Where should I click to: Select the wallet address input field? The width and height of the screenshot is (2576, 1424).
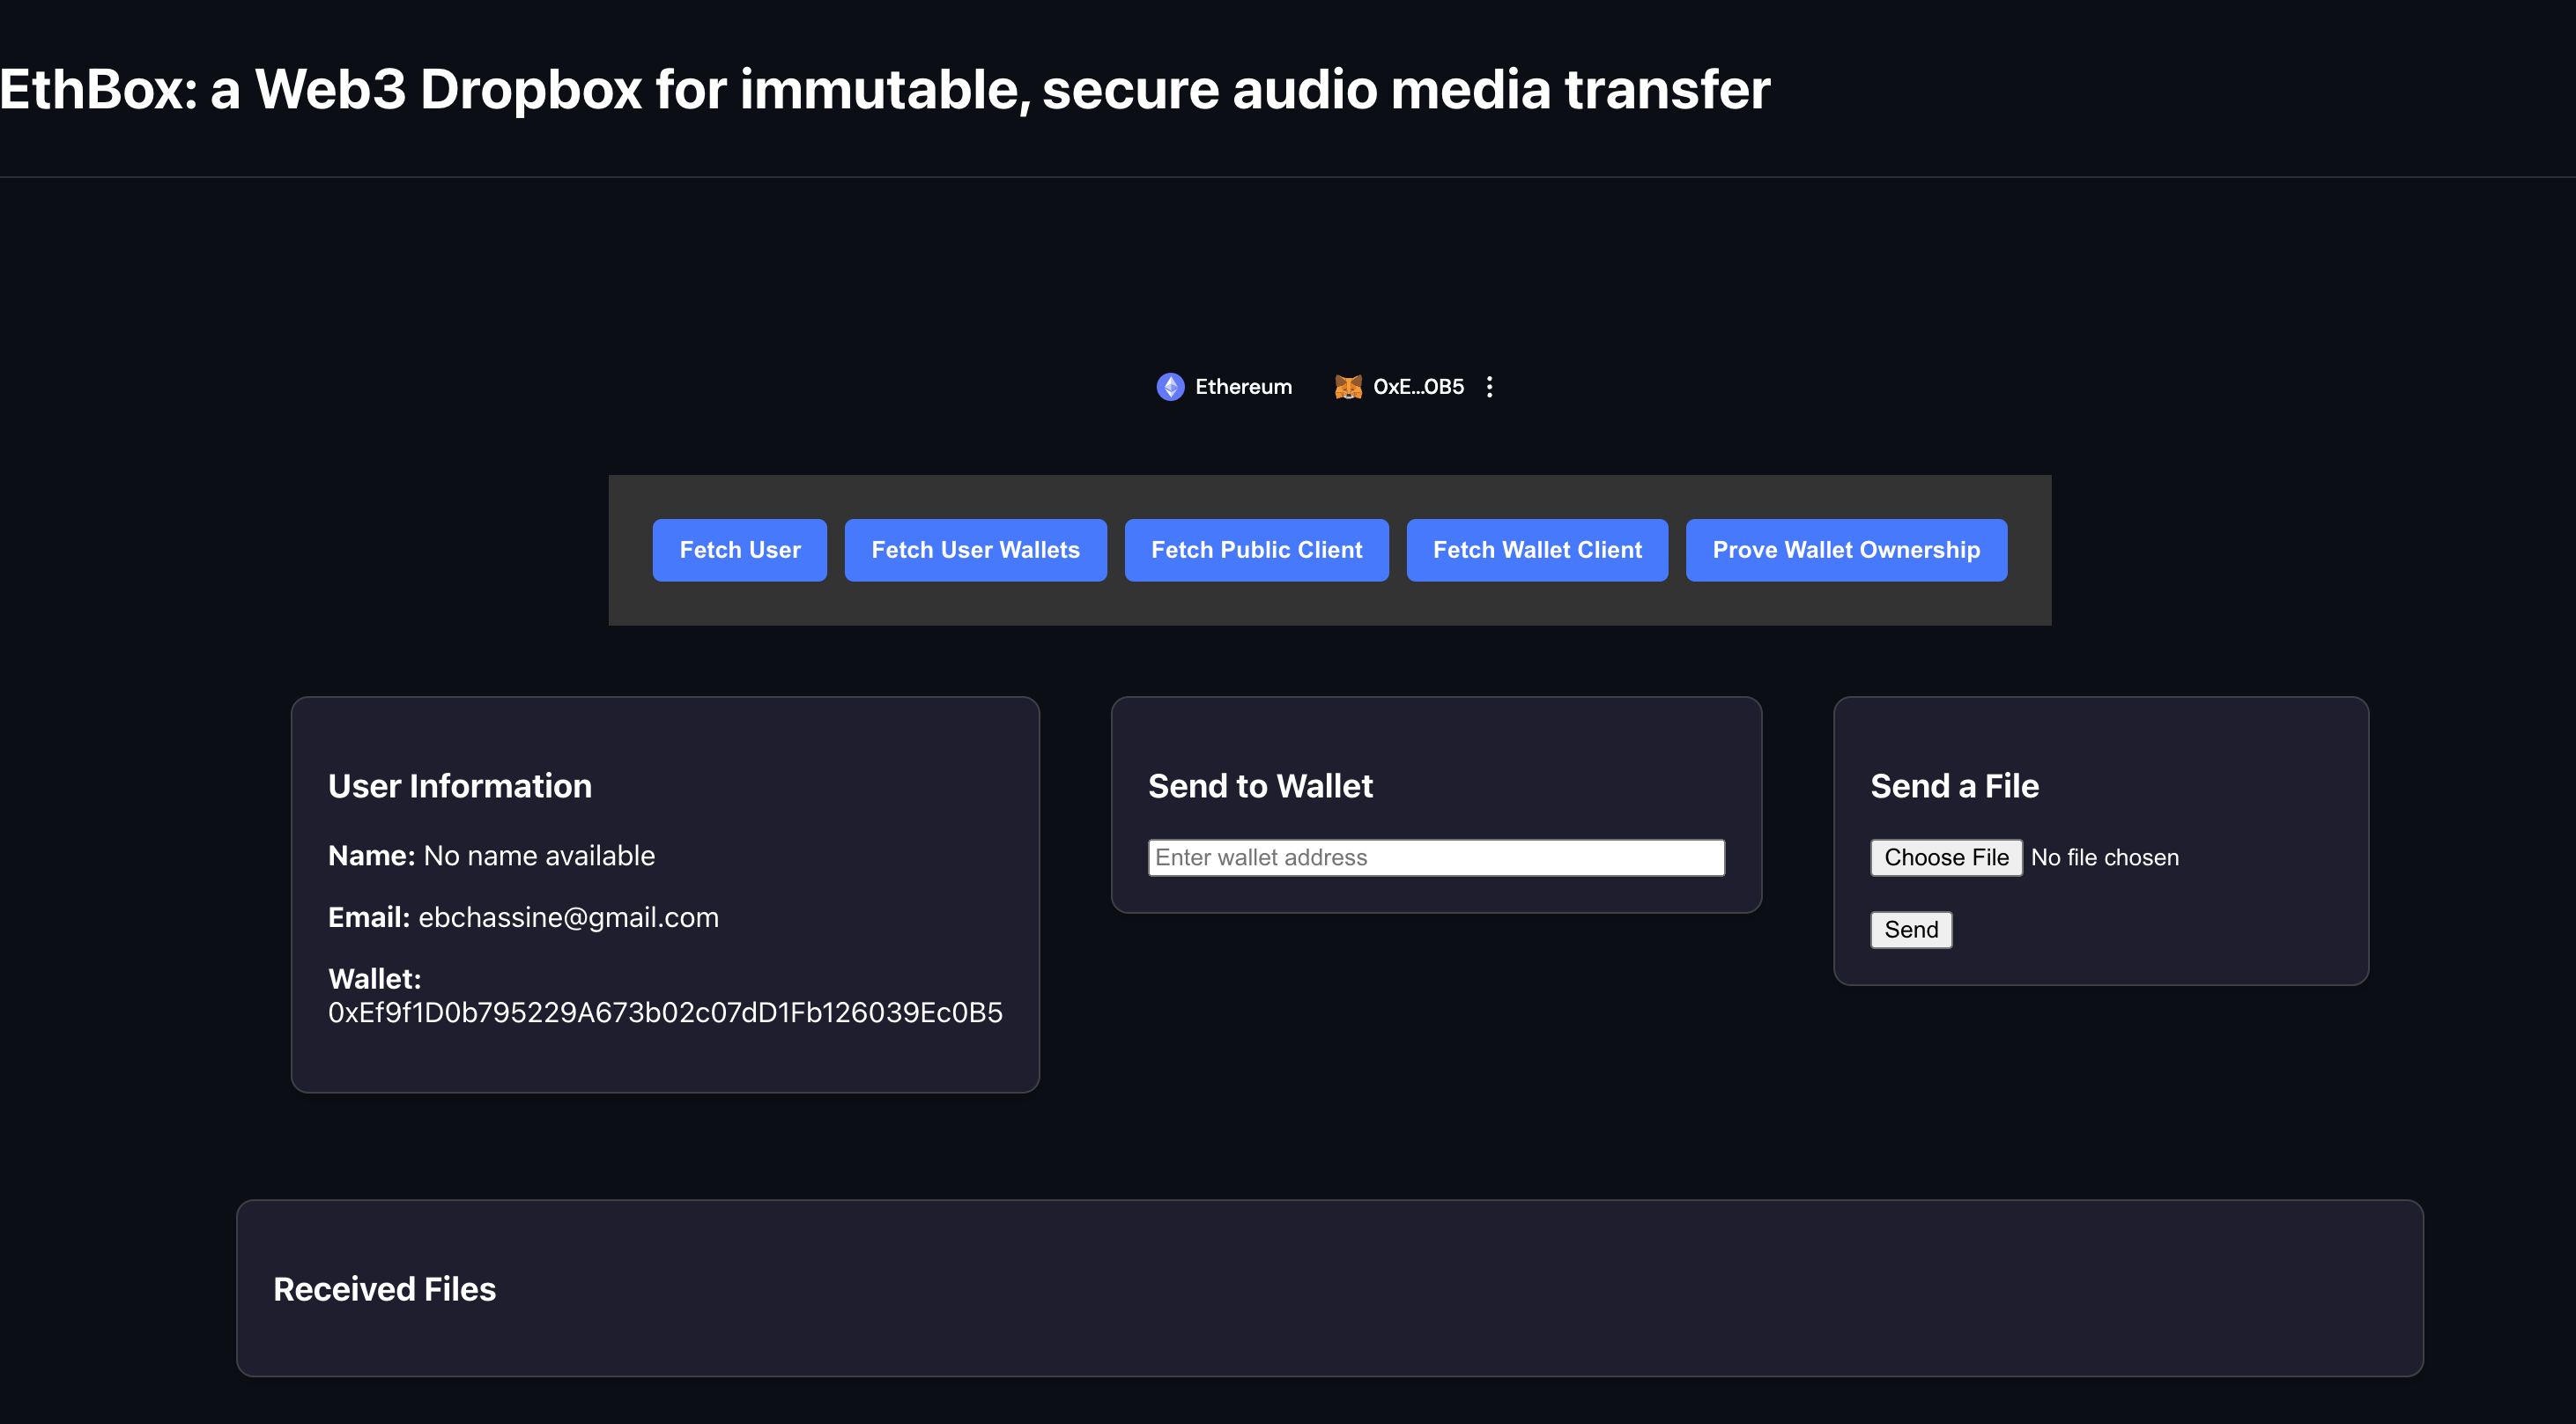coord(1435,857)
